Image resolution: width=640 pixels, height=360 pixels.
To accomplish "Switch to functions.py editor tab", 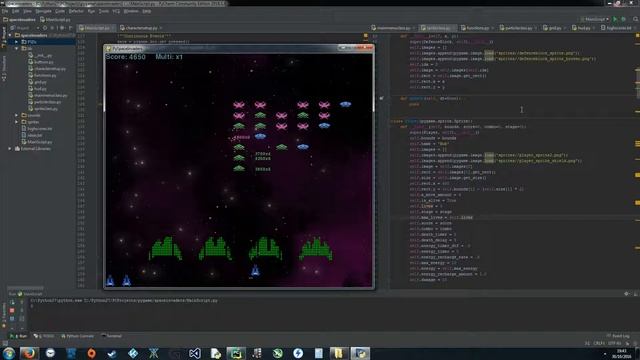I will tap(478, 28).
